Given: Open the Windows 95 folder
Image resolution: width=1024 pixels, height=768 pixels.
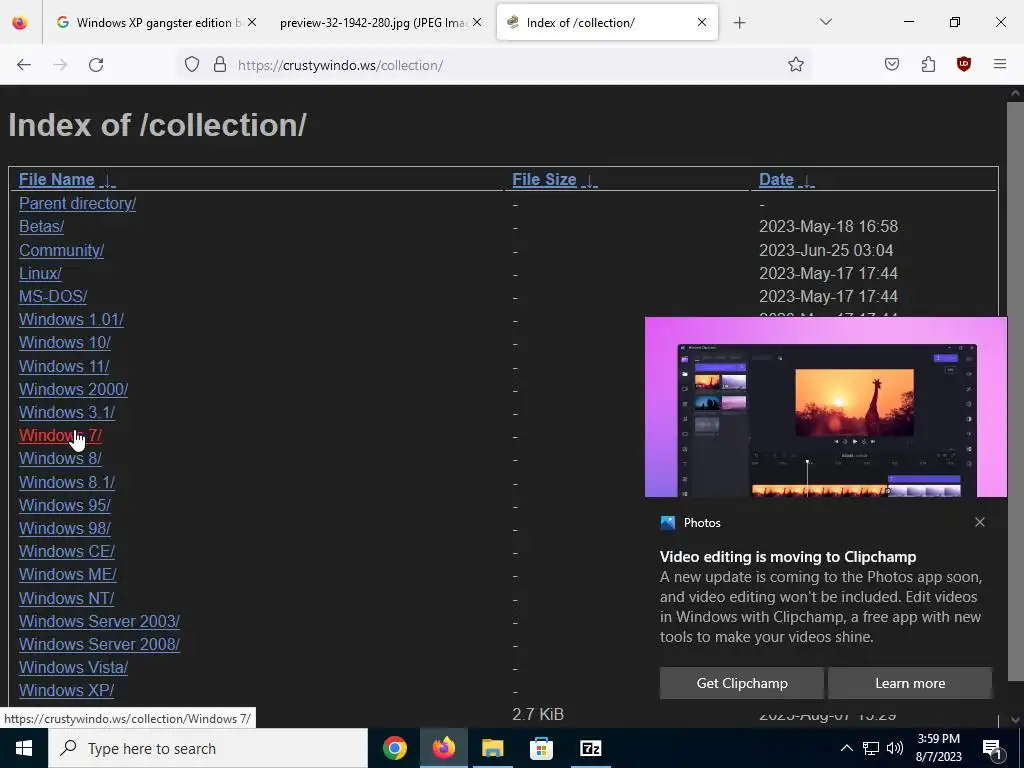Looking at the screenshot, I should (65, 505).
